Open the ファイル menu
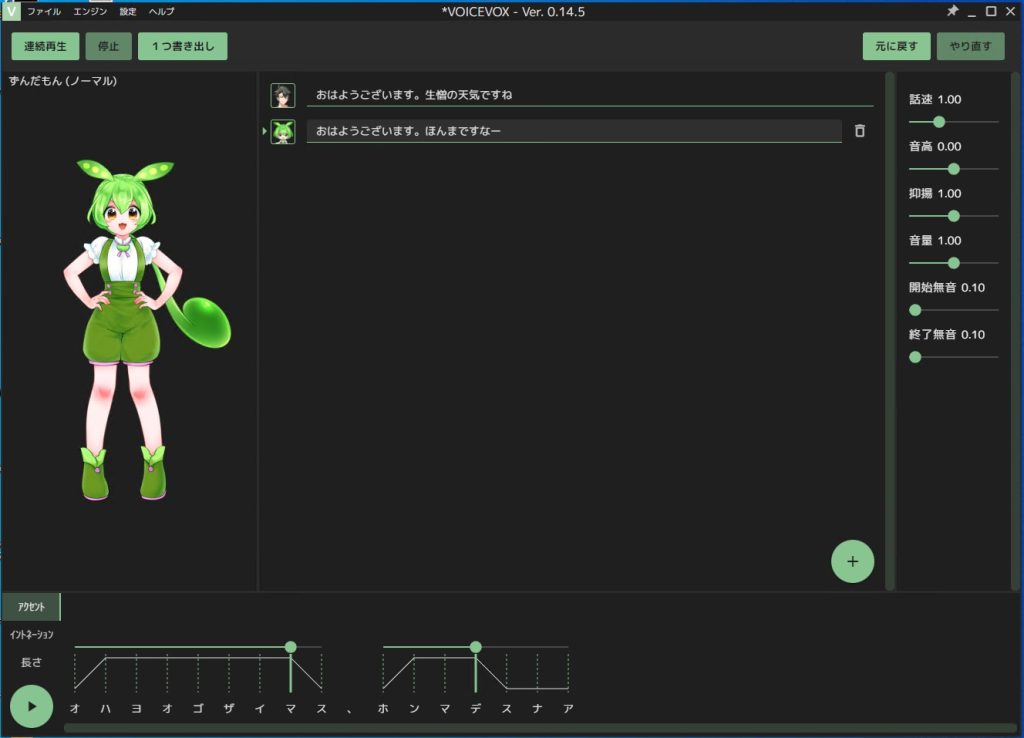Viewport: 1024px width, 738px height. point(44,12)
